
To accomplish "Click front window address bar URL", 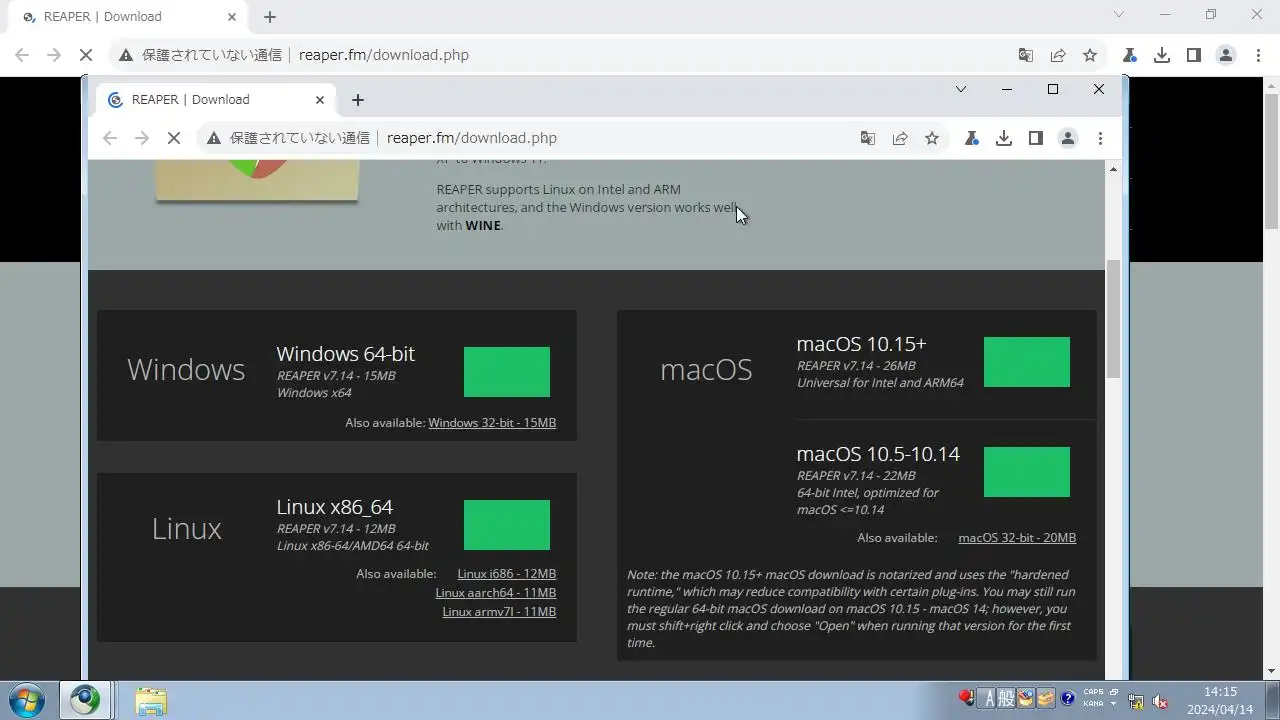I will pyautogui.click(x=472, y=138).
